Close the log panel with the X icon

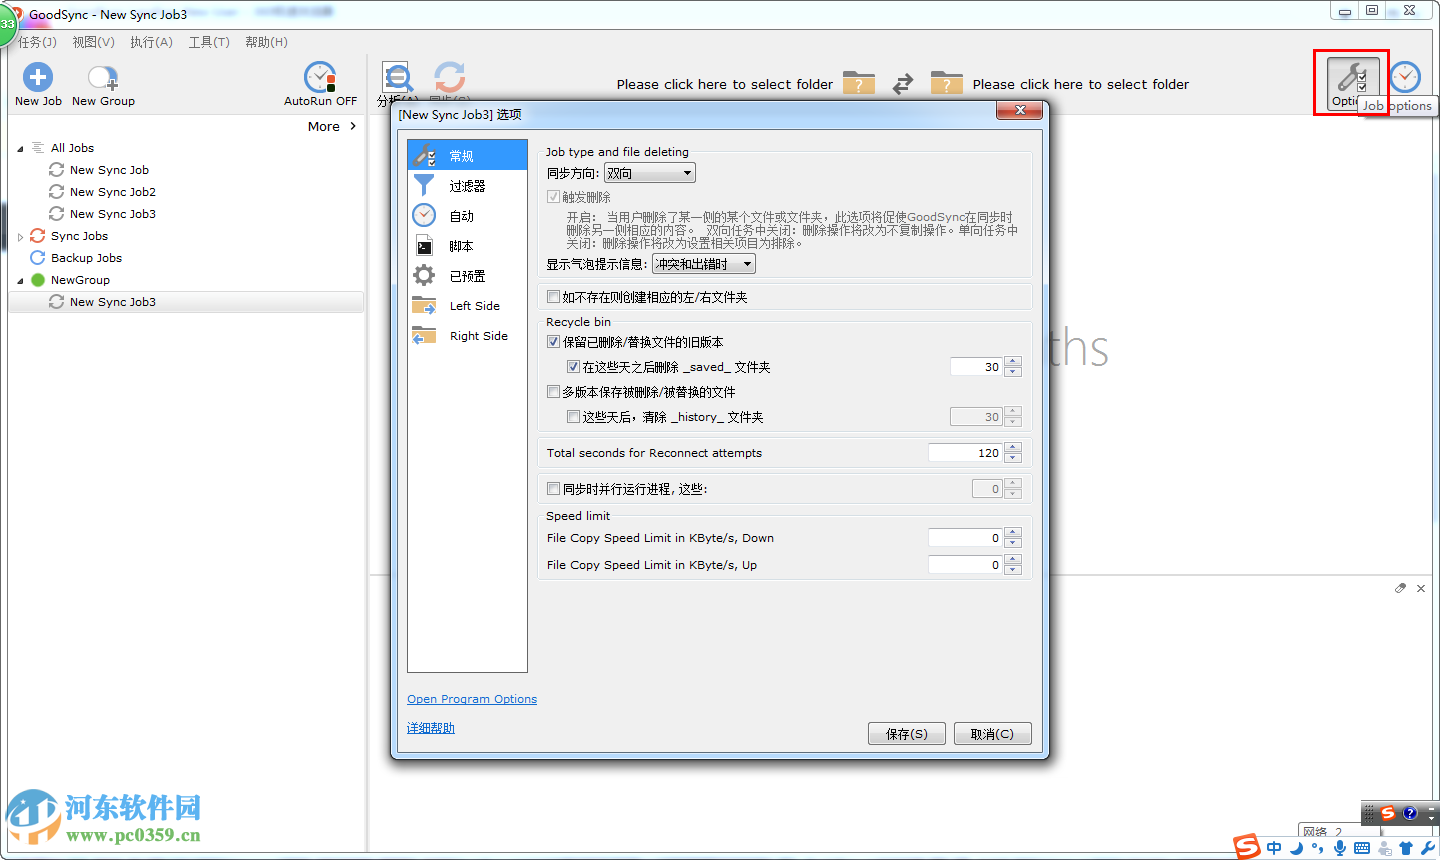pos(1421,588)
